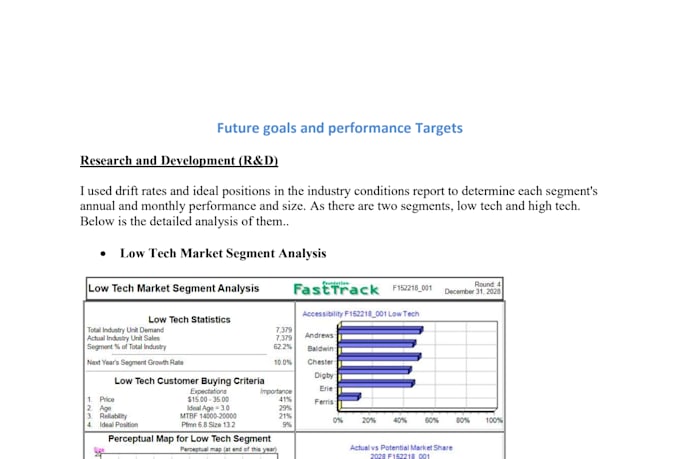Viewport: 680px width, 459px height.
Task: Click the 'Importance' column header
Action: 276,391
